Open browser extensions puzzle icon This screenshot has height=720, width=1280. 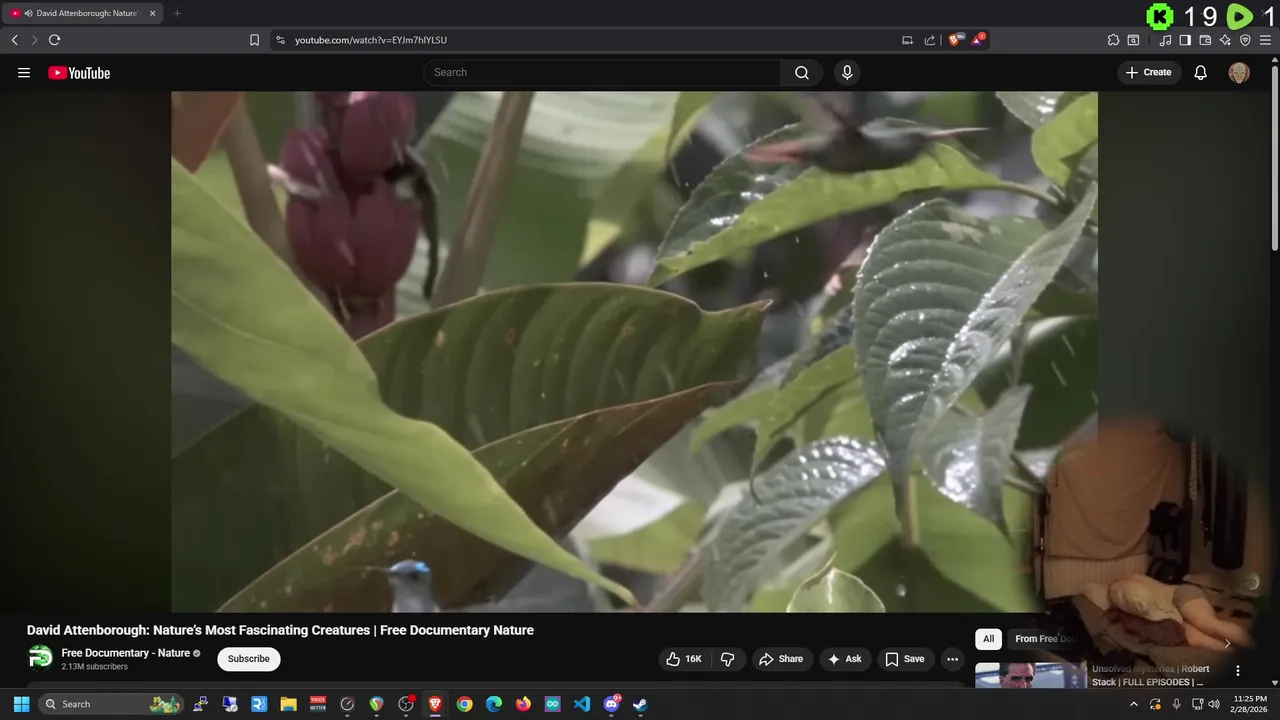[x=1113, y=40]
